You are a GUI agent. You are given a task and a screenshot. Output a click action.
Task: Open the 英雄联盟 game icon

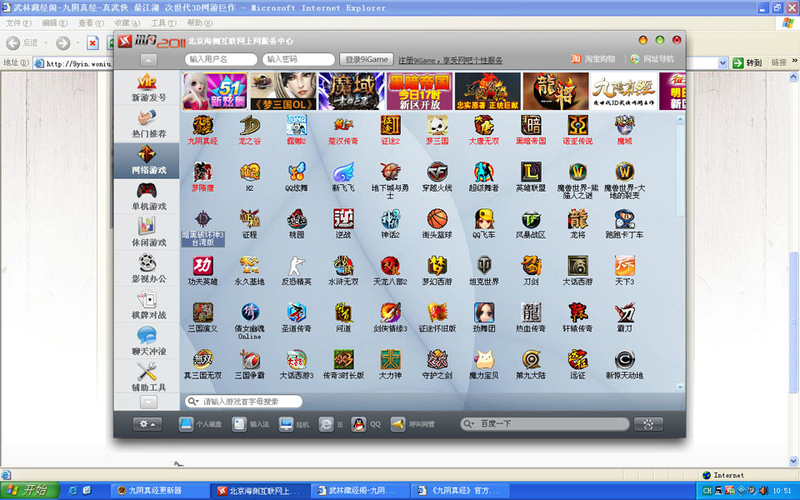(531, 172)
